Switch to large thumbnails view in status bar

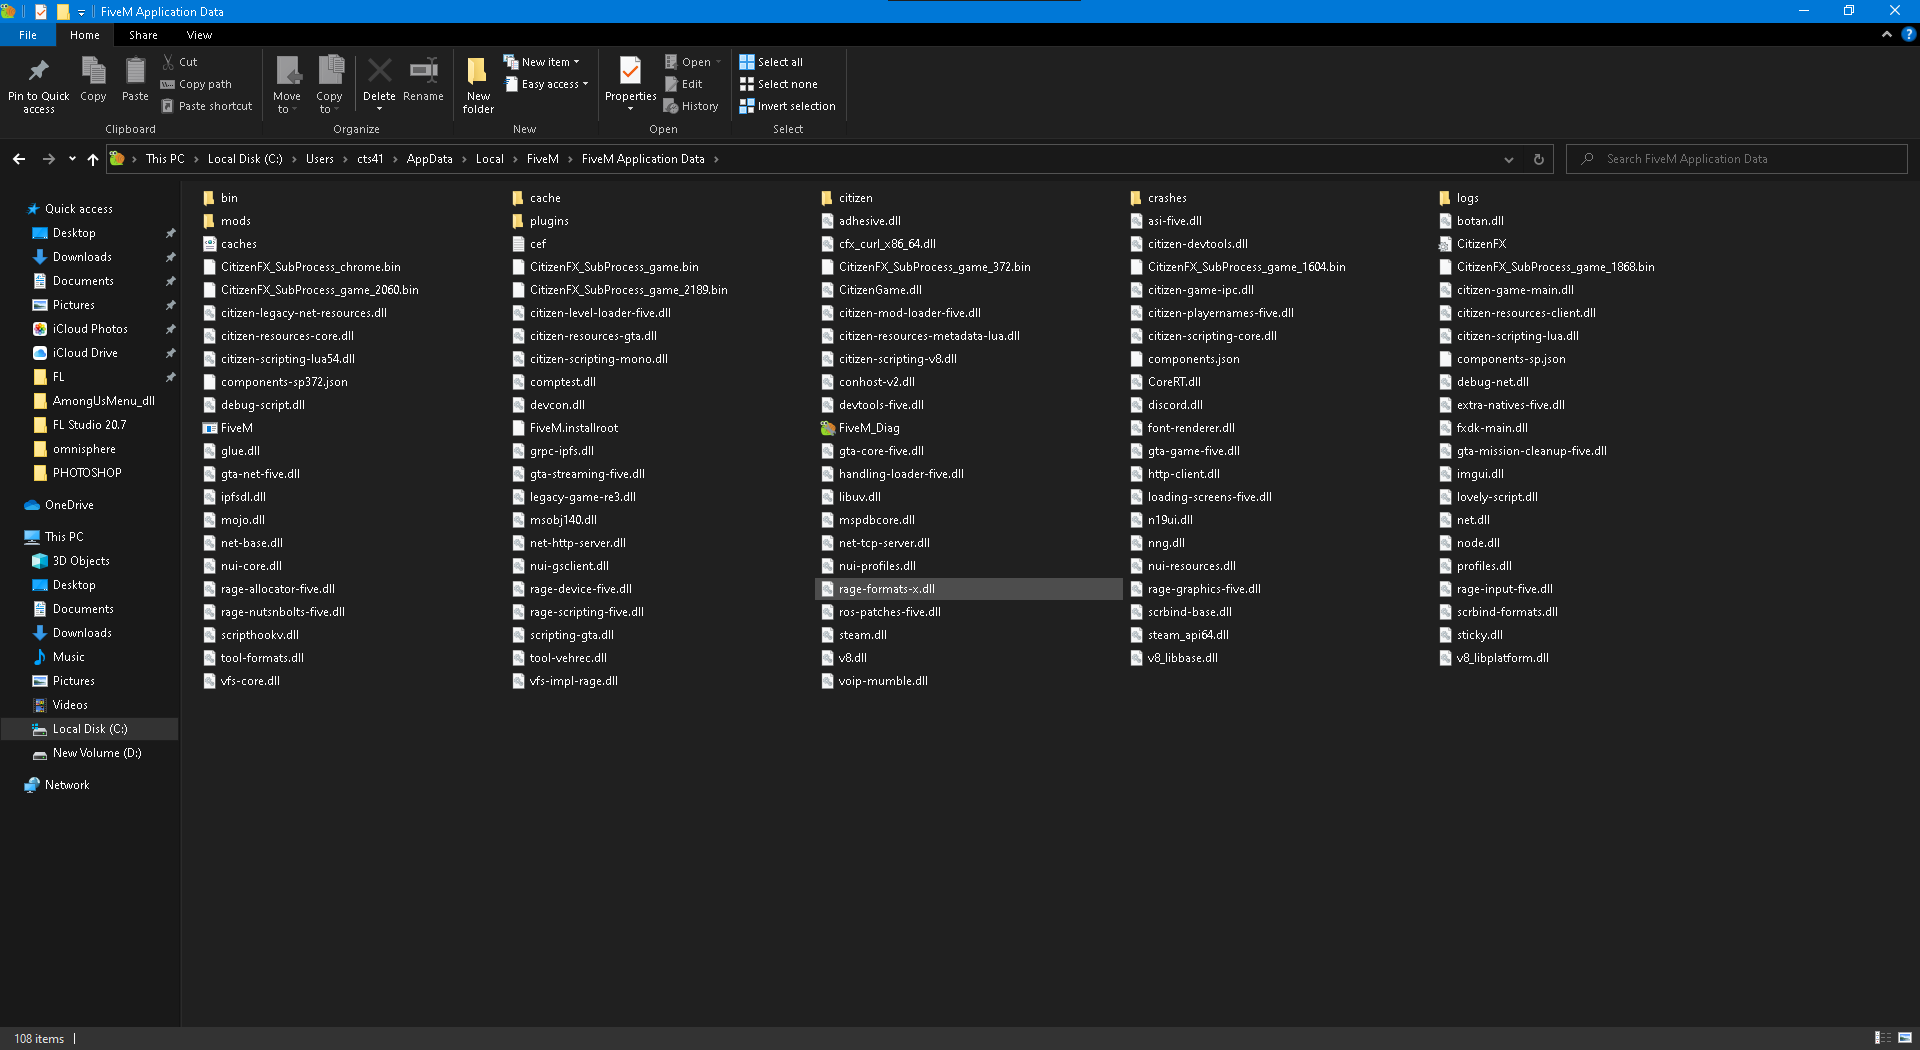point(1905,1038)
